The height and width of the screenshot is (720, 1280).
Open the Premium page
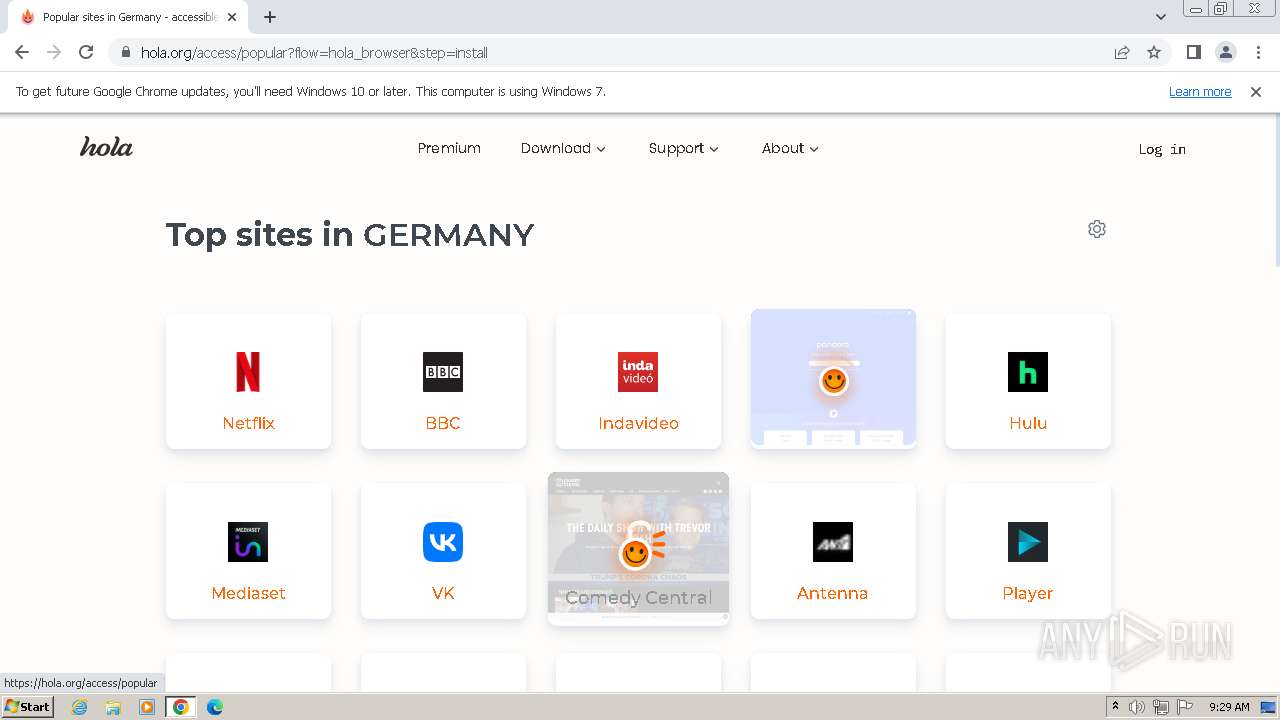click(x=449, y=148)
